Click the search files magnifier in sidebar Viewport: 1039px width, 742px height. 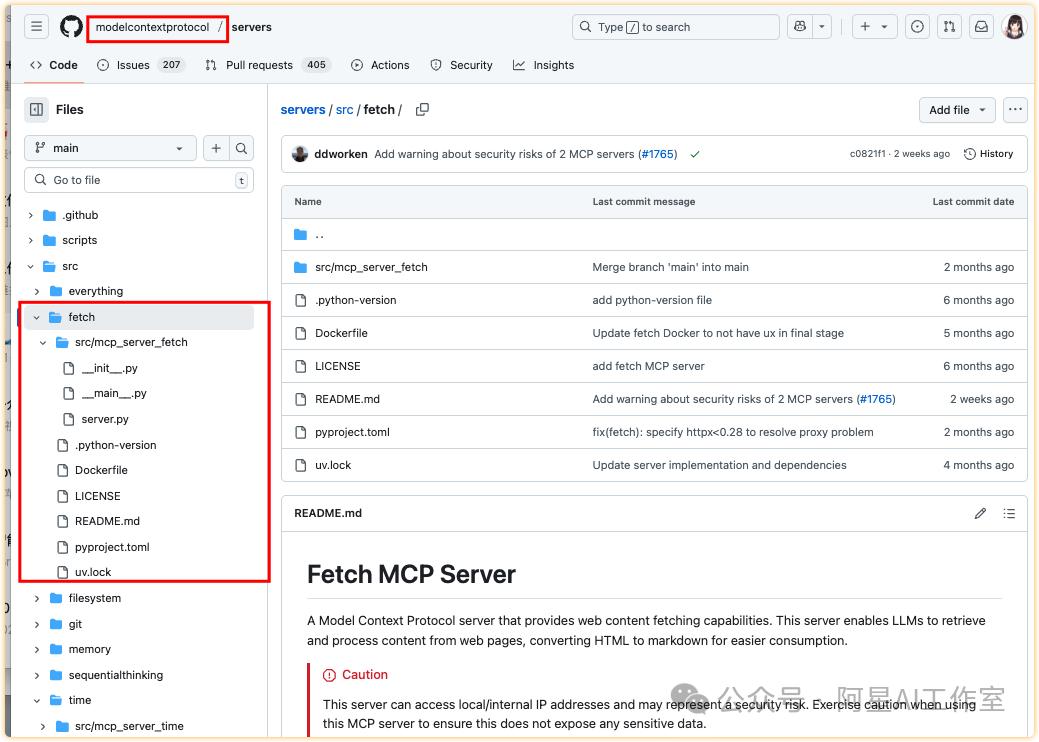click(x=241, y=148)
